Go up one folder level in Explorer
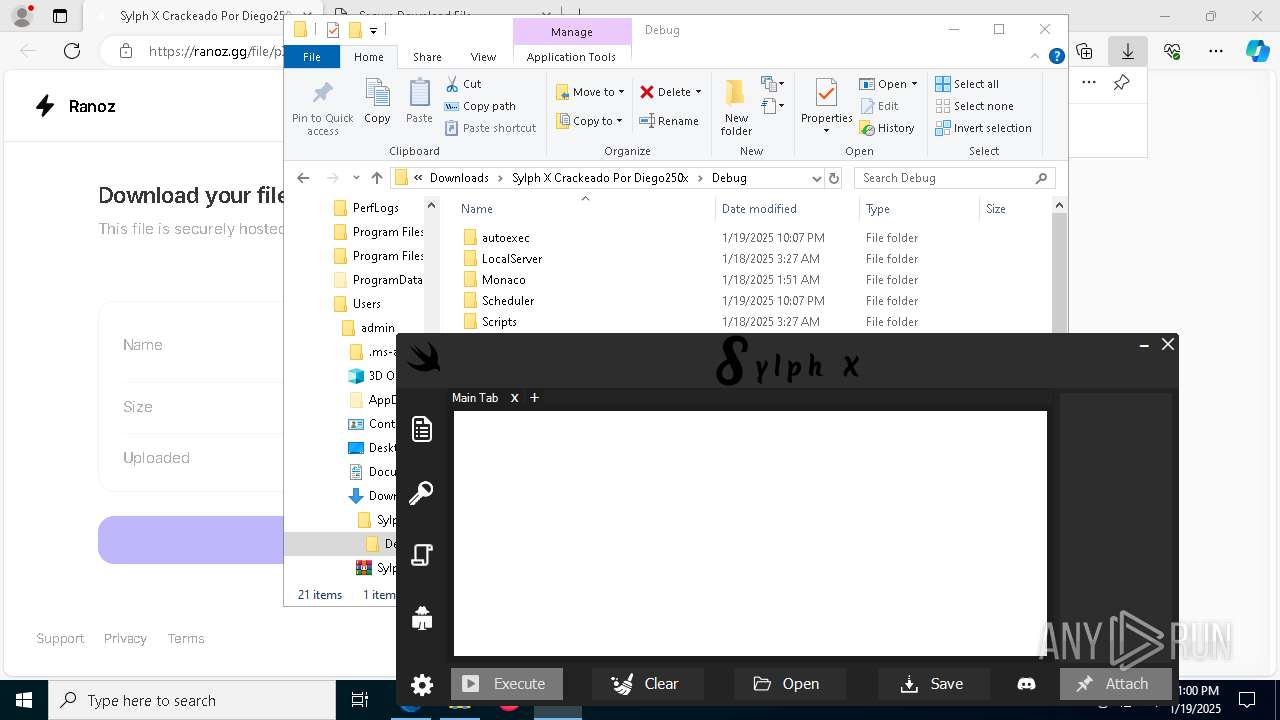Image resolution: width=1280 pixels, height=720 pixels. point(376,178)
